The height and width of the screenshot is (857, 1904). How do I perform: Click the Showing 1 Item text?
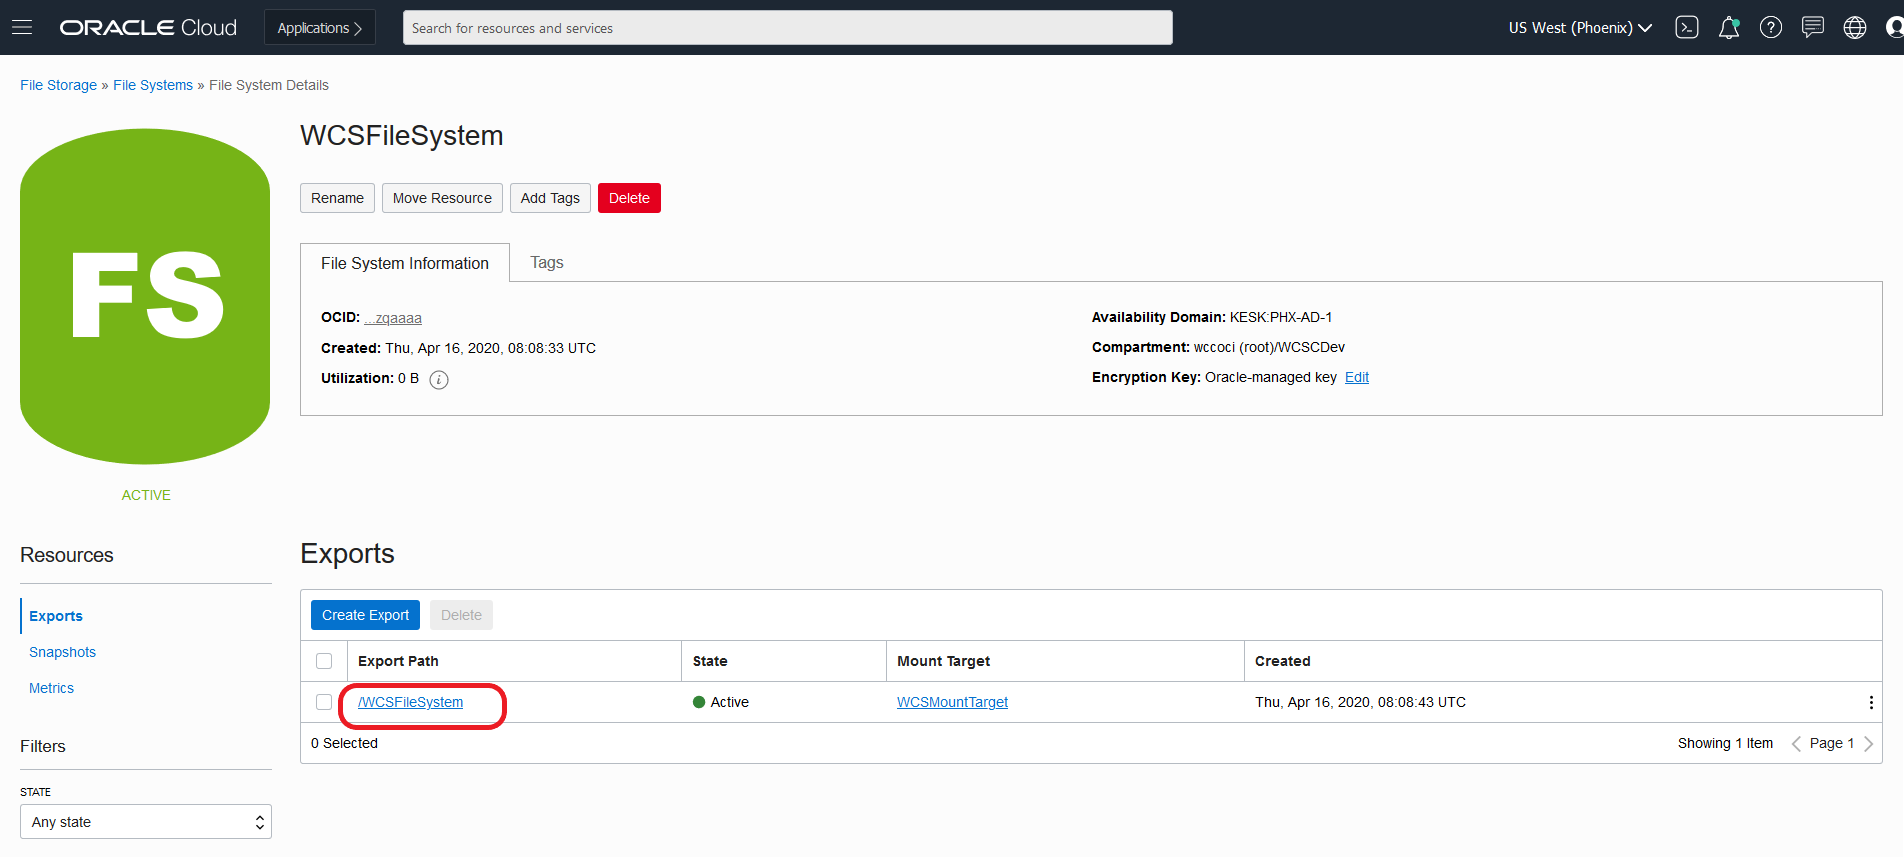(x=1725, y=743)
